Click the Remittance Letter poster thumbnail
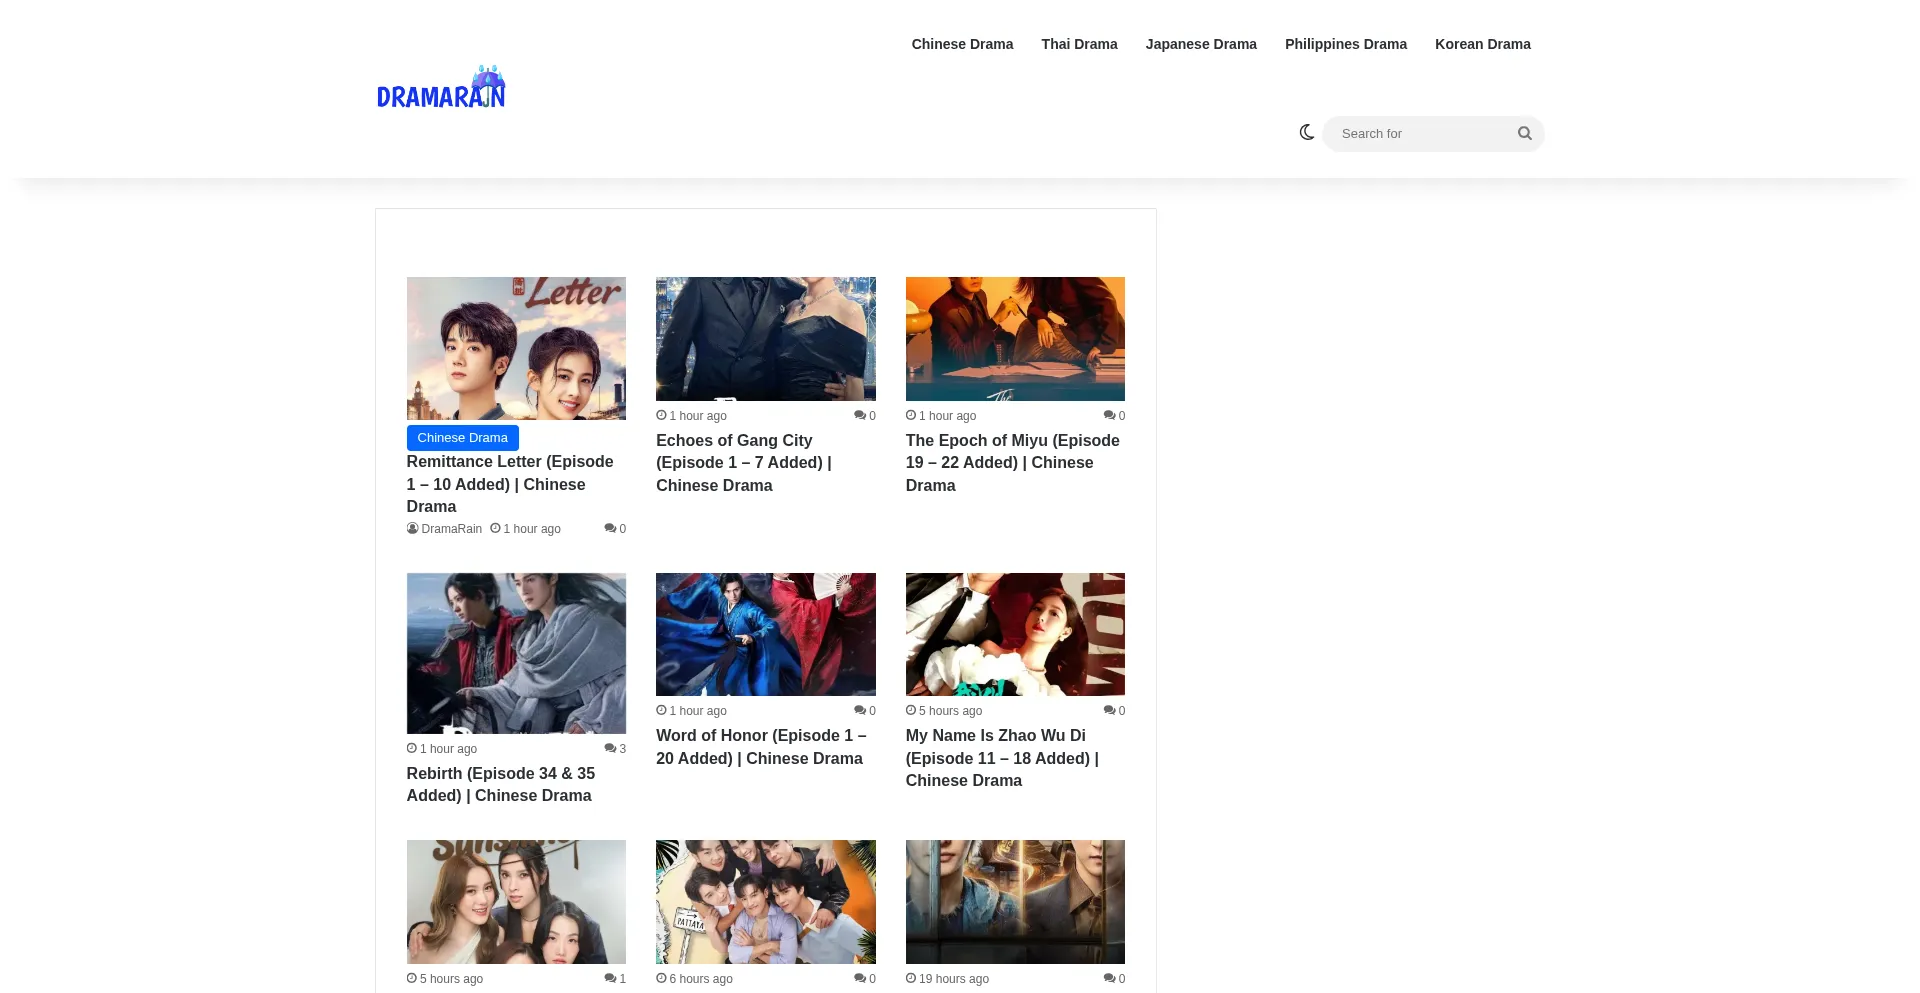The image size is (1920, 993). pos(516,348)
